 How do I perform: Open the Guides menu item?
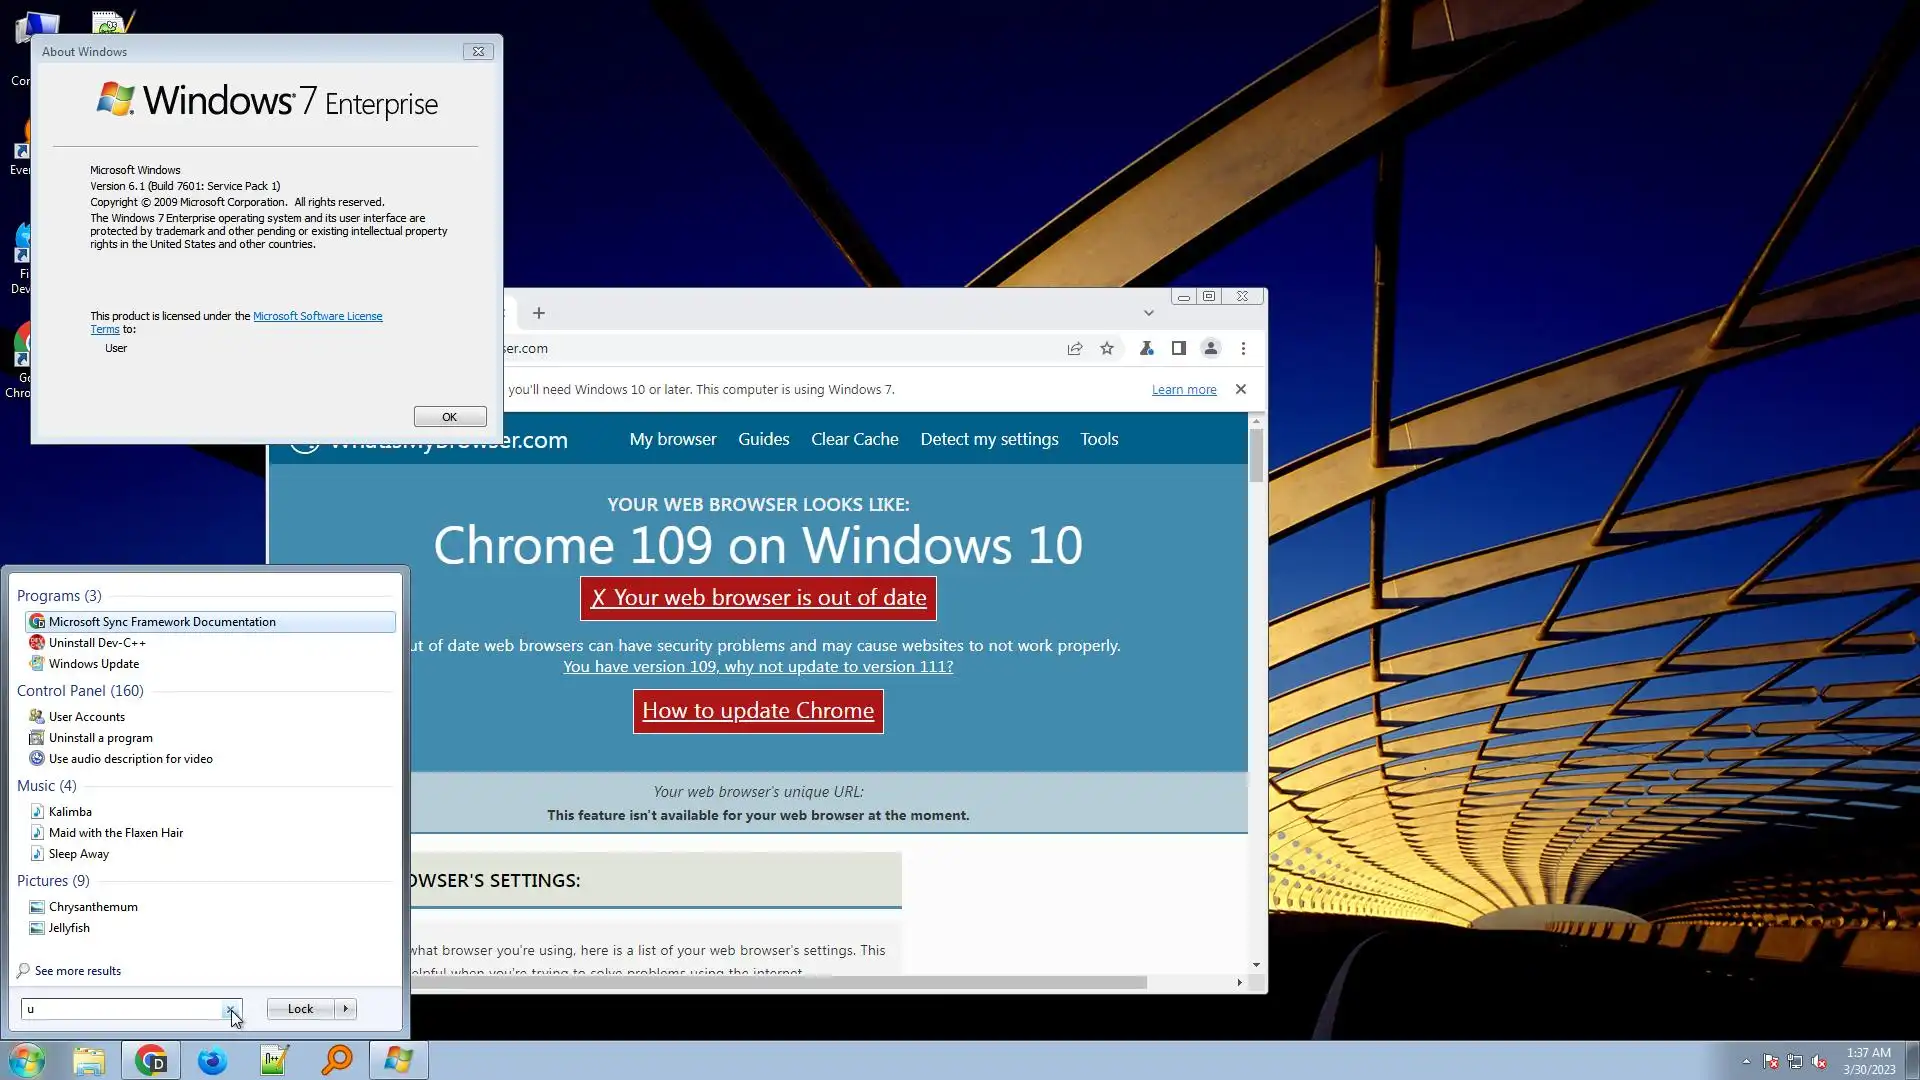[x=763, y=439]
